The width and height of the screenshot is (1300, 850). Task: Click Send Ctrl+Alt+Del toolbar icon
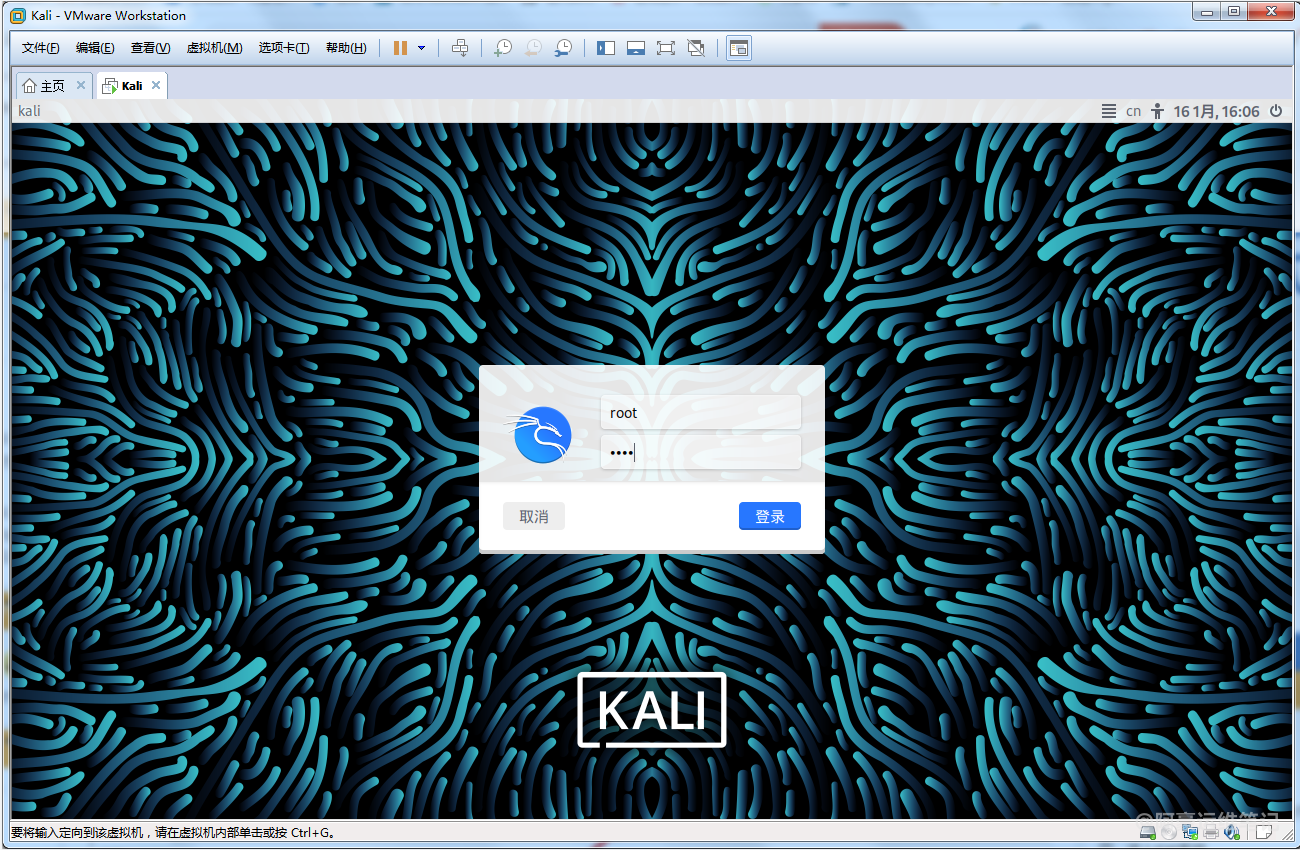(x=460, y=48)
